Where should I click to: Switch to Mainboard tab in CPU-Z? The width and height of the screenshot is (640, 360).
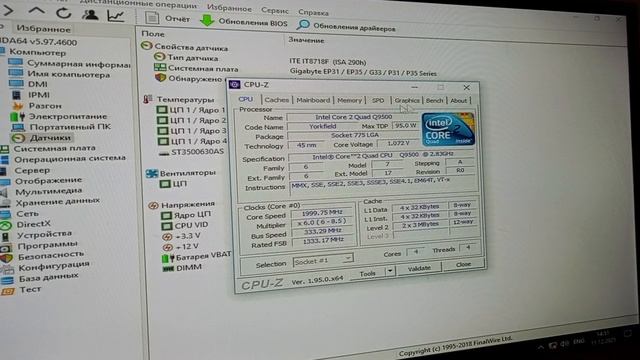point(313,100)
